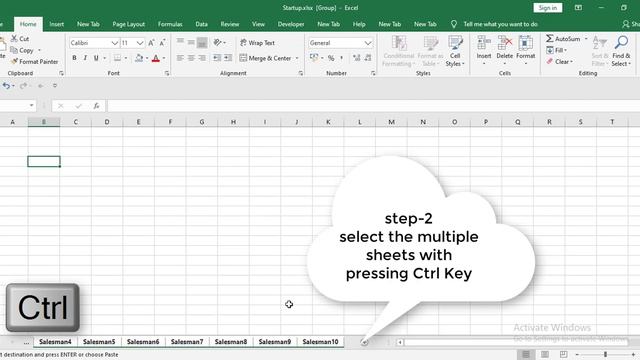This screenshot has width=640, height=360.
Task: Toggle middle vertical alignment
Action: point(191,42)
